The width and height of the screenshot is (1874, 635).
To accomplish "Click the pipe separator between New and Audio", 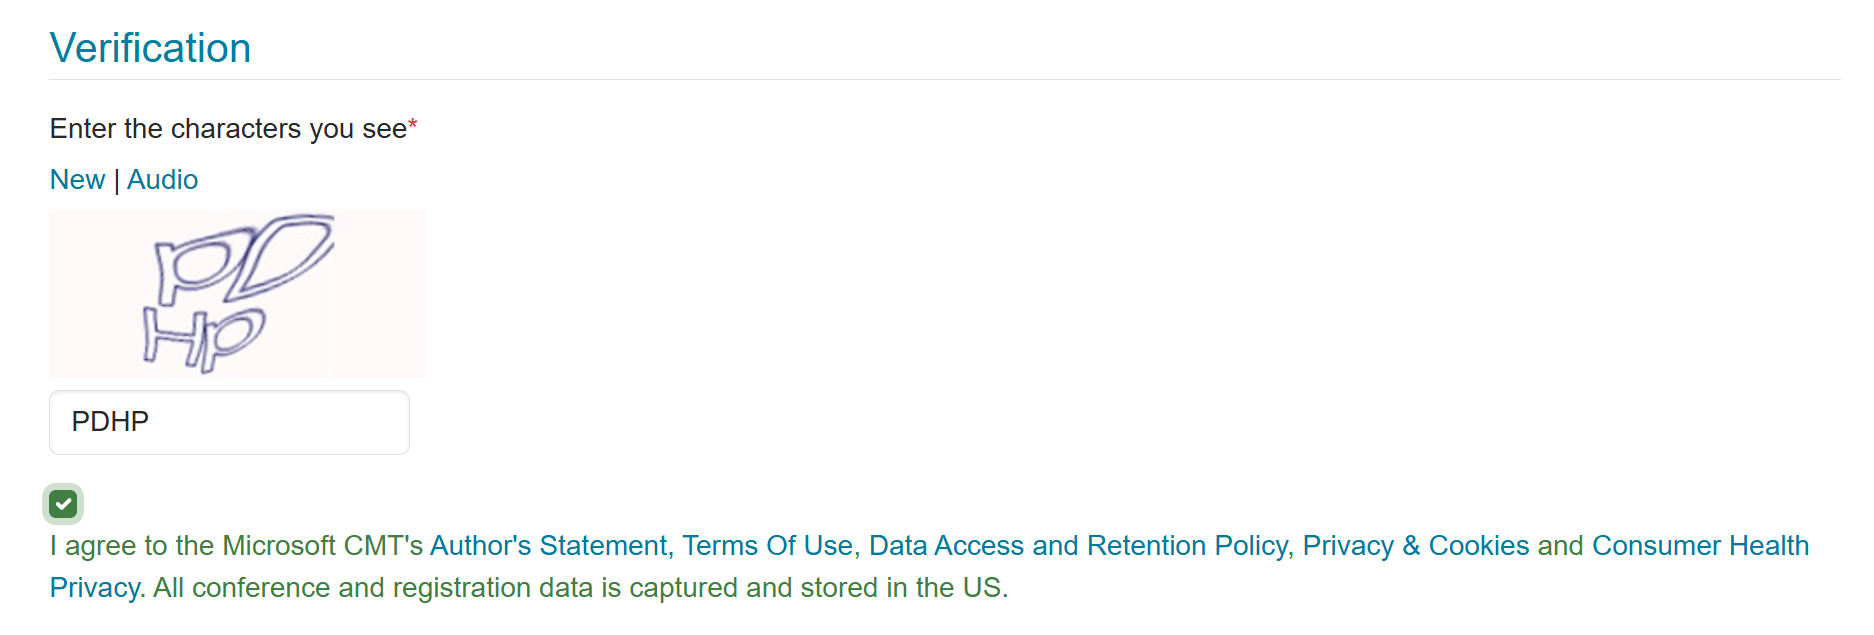I will tap(116, 181).
